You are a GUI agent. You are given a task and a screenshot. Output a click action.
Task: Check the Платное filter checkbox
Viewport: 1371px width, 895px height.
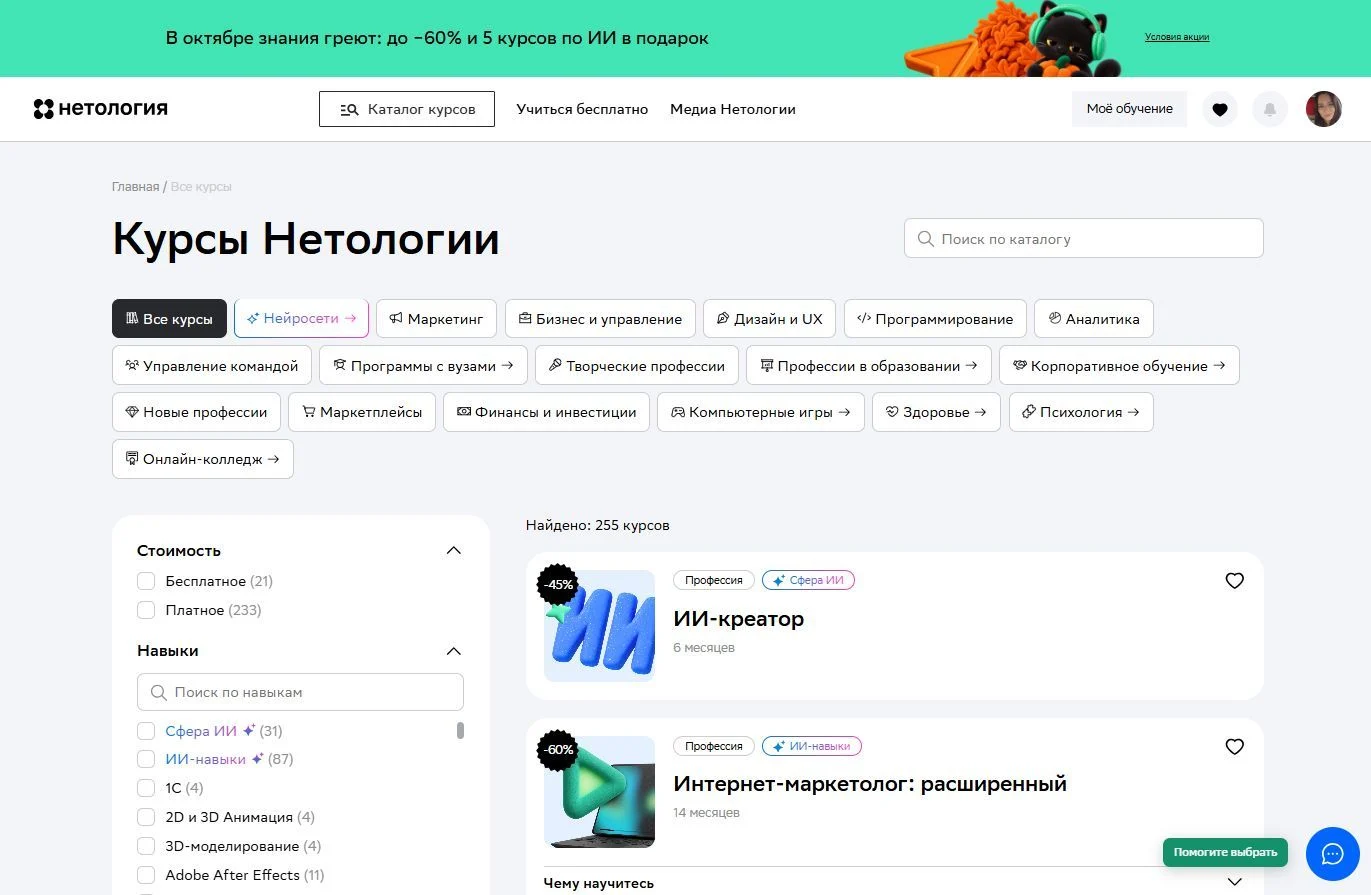[x=146, y=610]
